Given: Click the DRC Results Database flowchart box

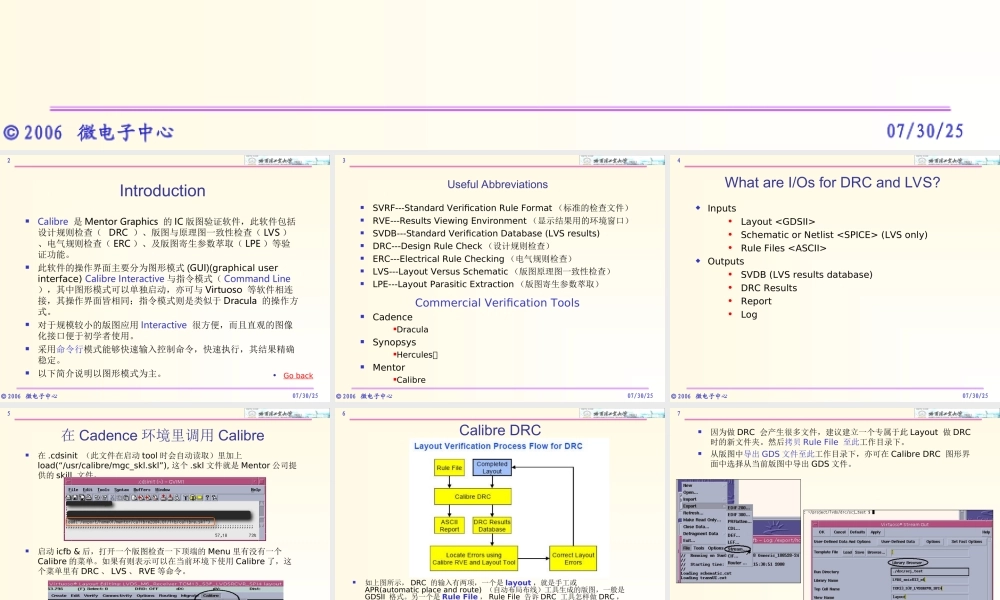Looking at the screenshot, I should [x=492, y=525].
